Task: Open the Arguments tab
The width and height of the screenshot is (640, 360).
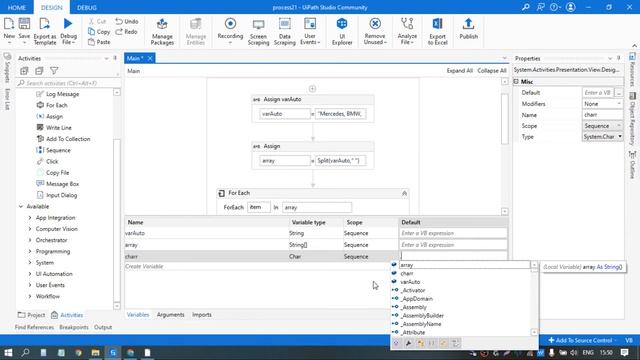Action: click(x=170, y=315)
